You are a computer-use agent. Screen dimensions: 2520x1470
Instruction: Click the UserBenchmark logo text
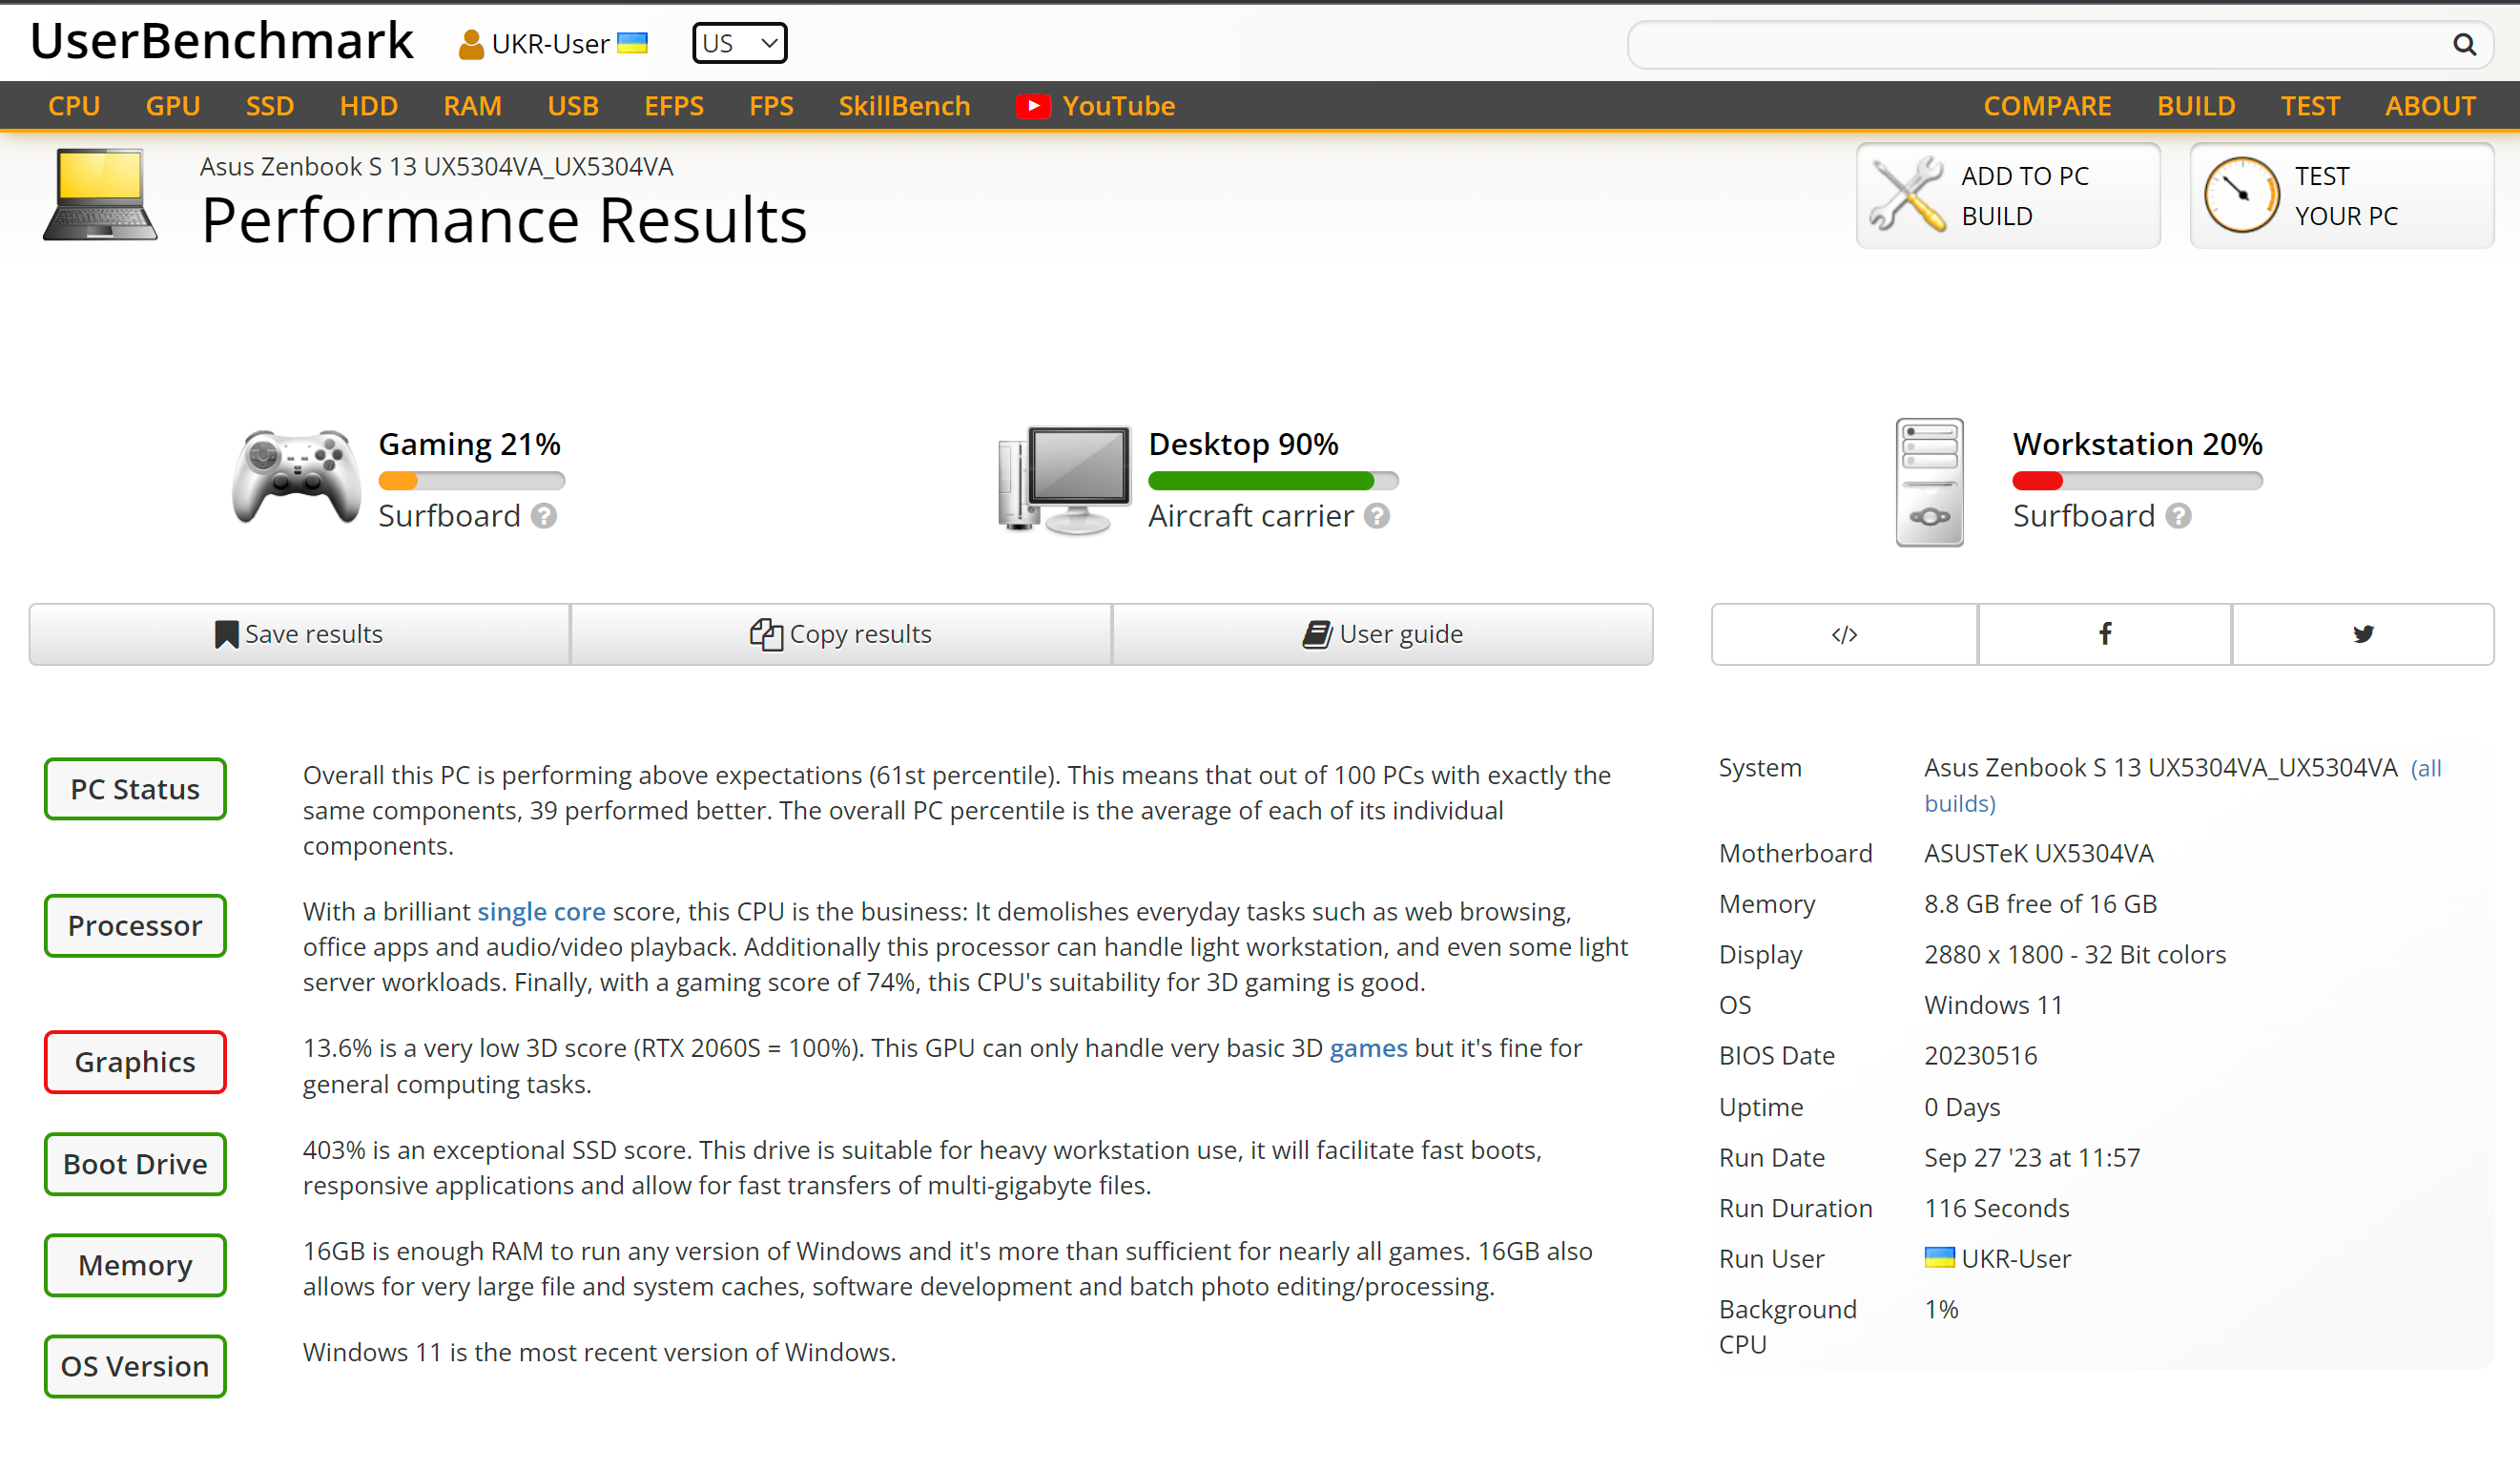[x=221, y=41]
